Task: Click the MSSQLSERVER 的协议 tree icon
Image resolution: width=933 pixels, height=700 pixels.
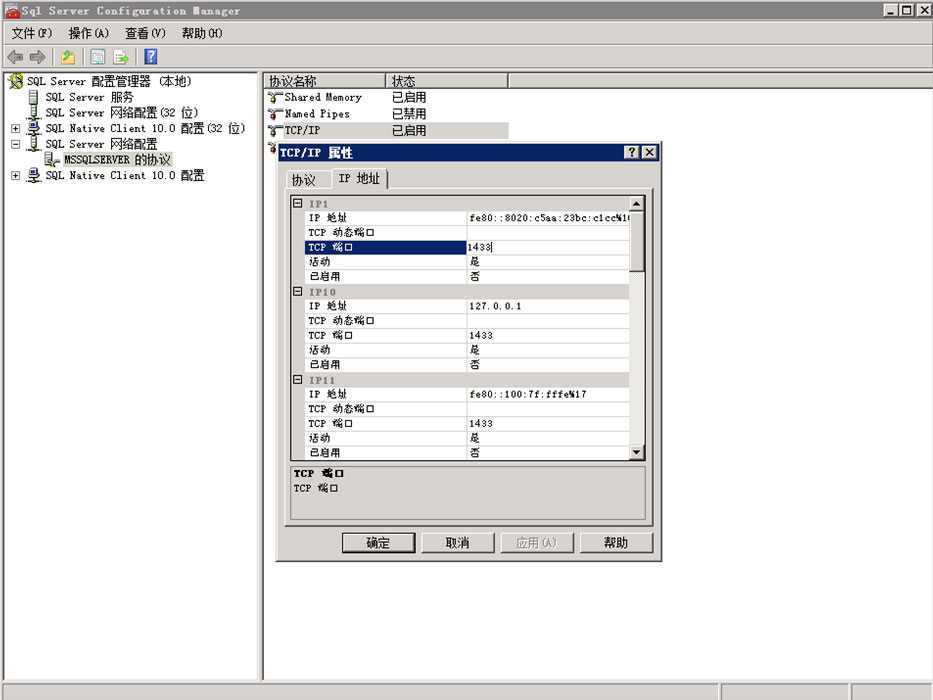Action: click(x=52, y=160)
